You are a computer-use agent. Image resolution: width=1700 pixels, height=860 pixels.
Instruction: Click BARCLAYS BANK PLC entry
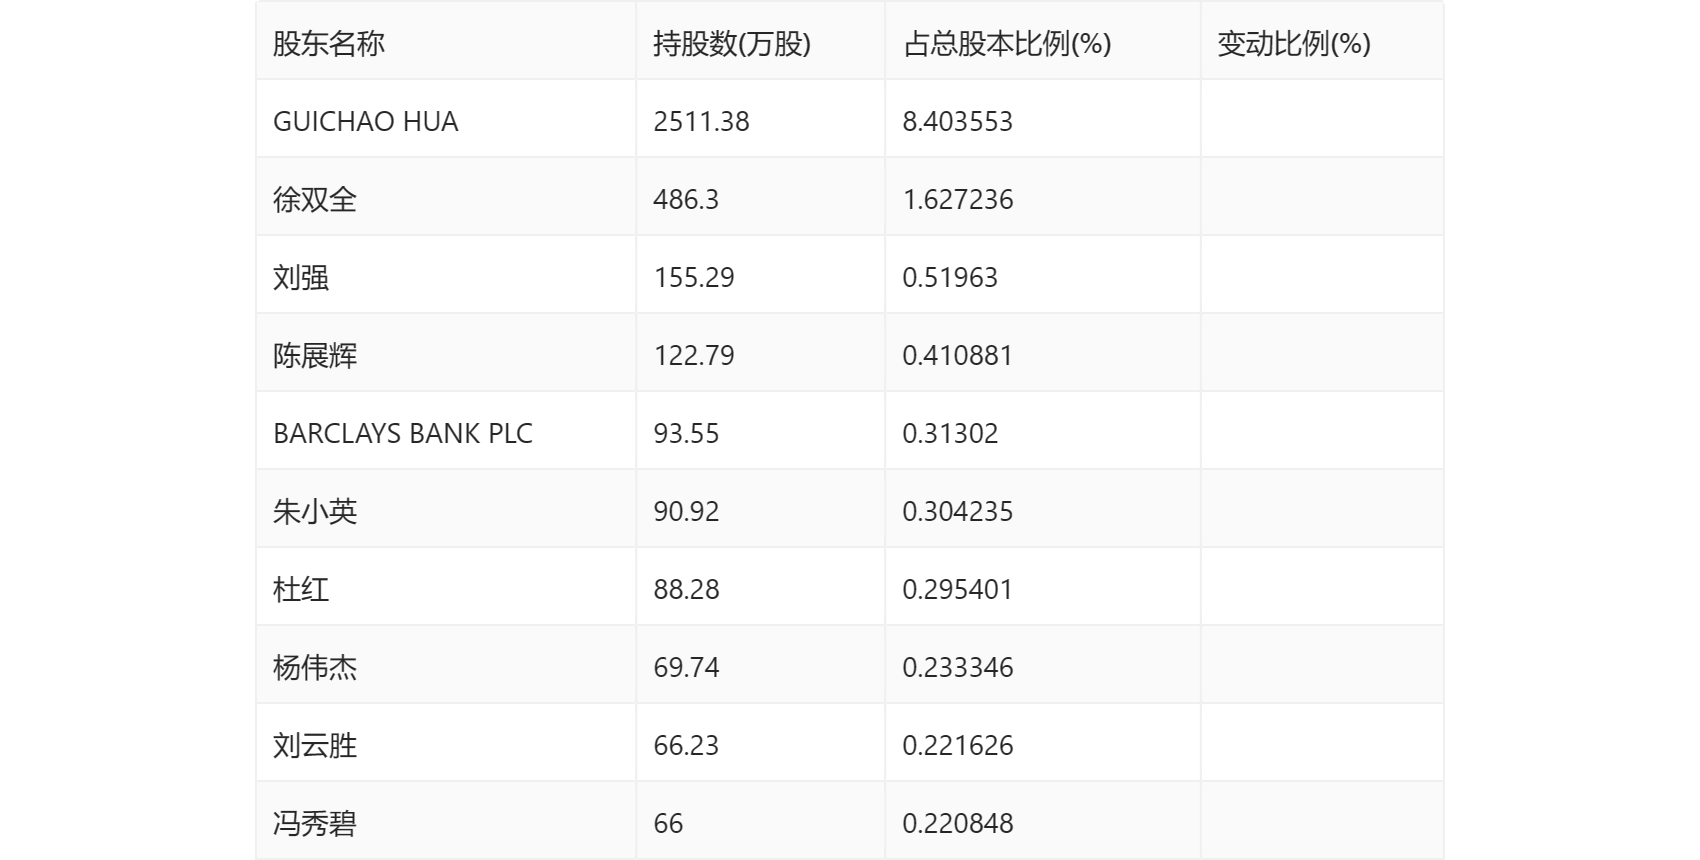tap(402, 434)
